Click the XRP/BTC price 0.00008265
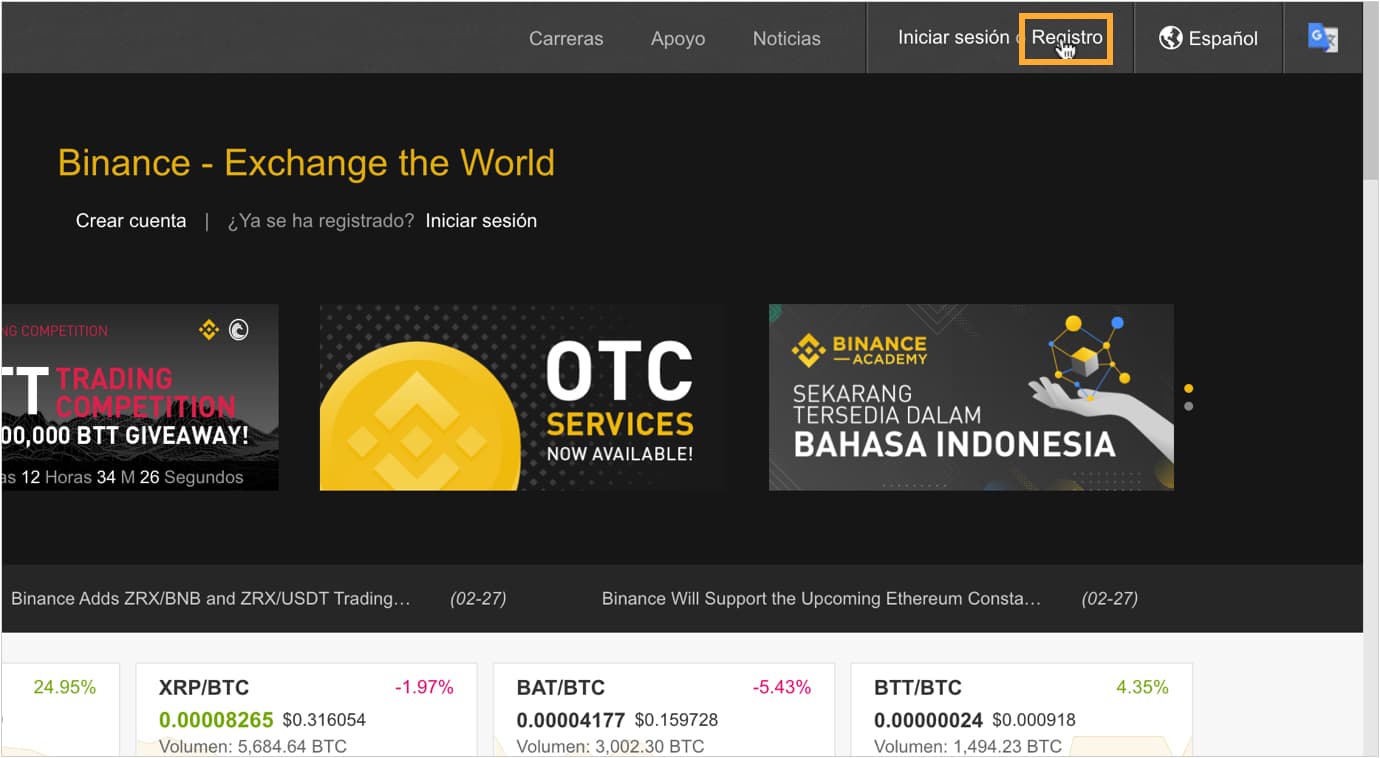The height and width of the screenshot is (758, 1380). click(216, 720)
